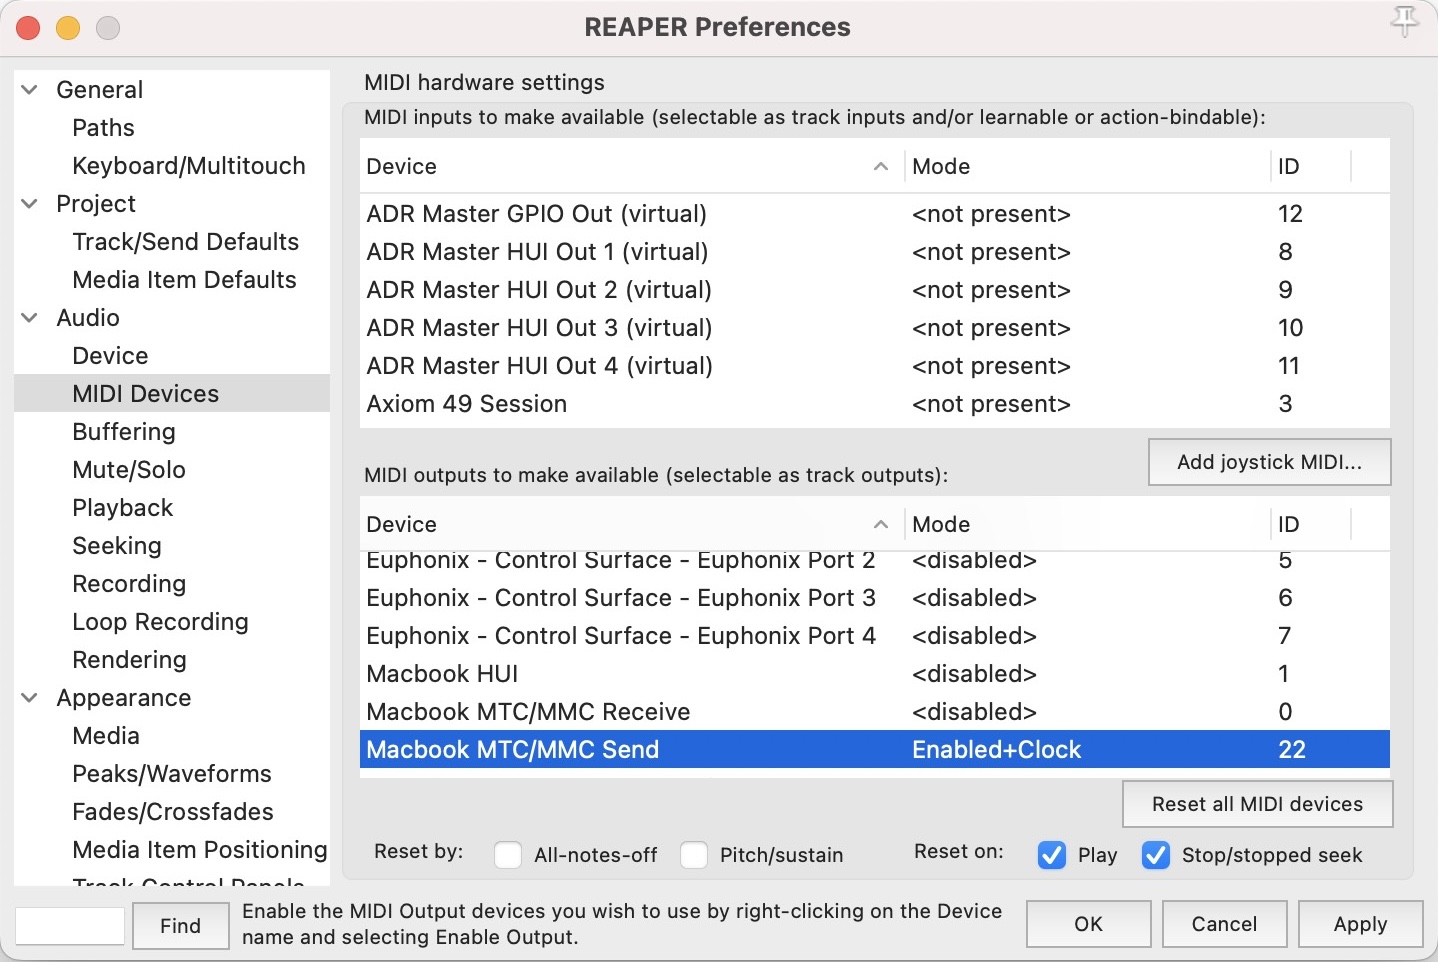The image size is (1438, 962).
Task: Open Playback preferences page
Action: click(123, 508)
